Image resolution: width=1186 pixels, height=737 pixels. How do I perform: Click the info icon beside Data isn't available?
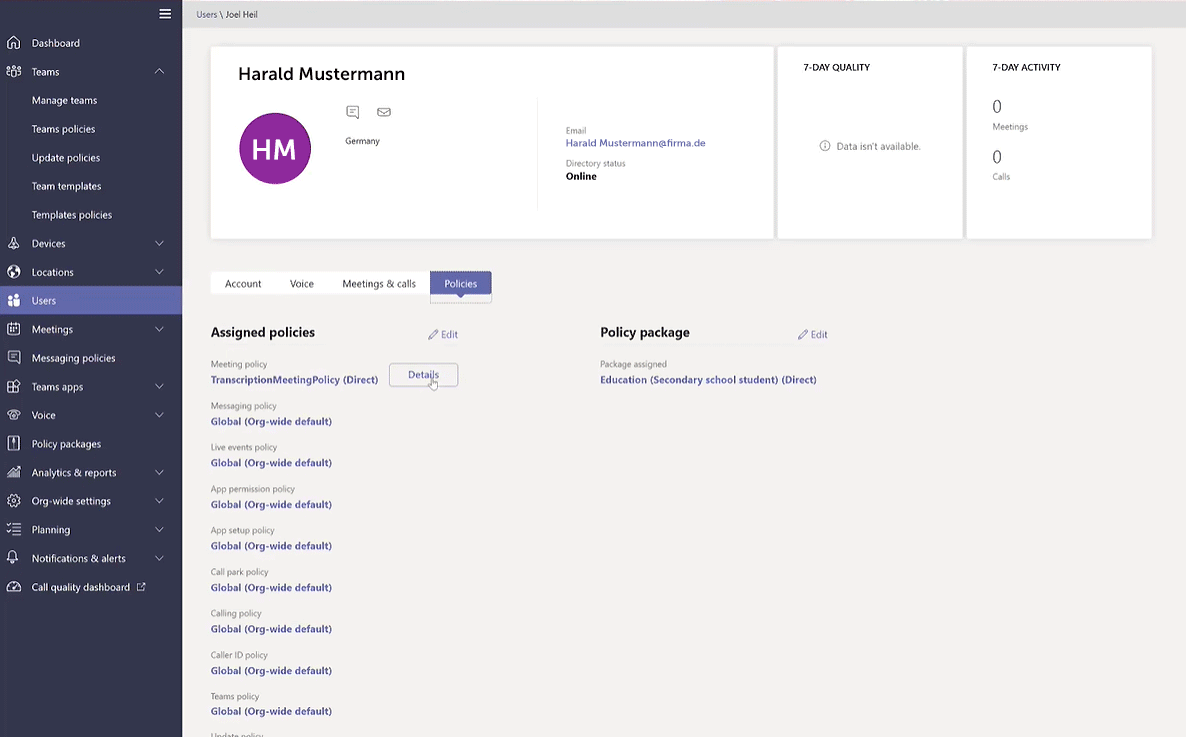824,146
